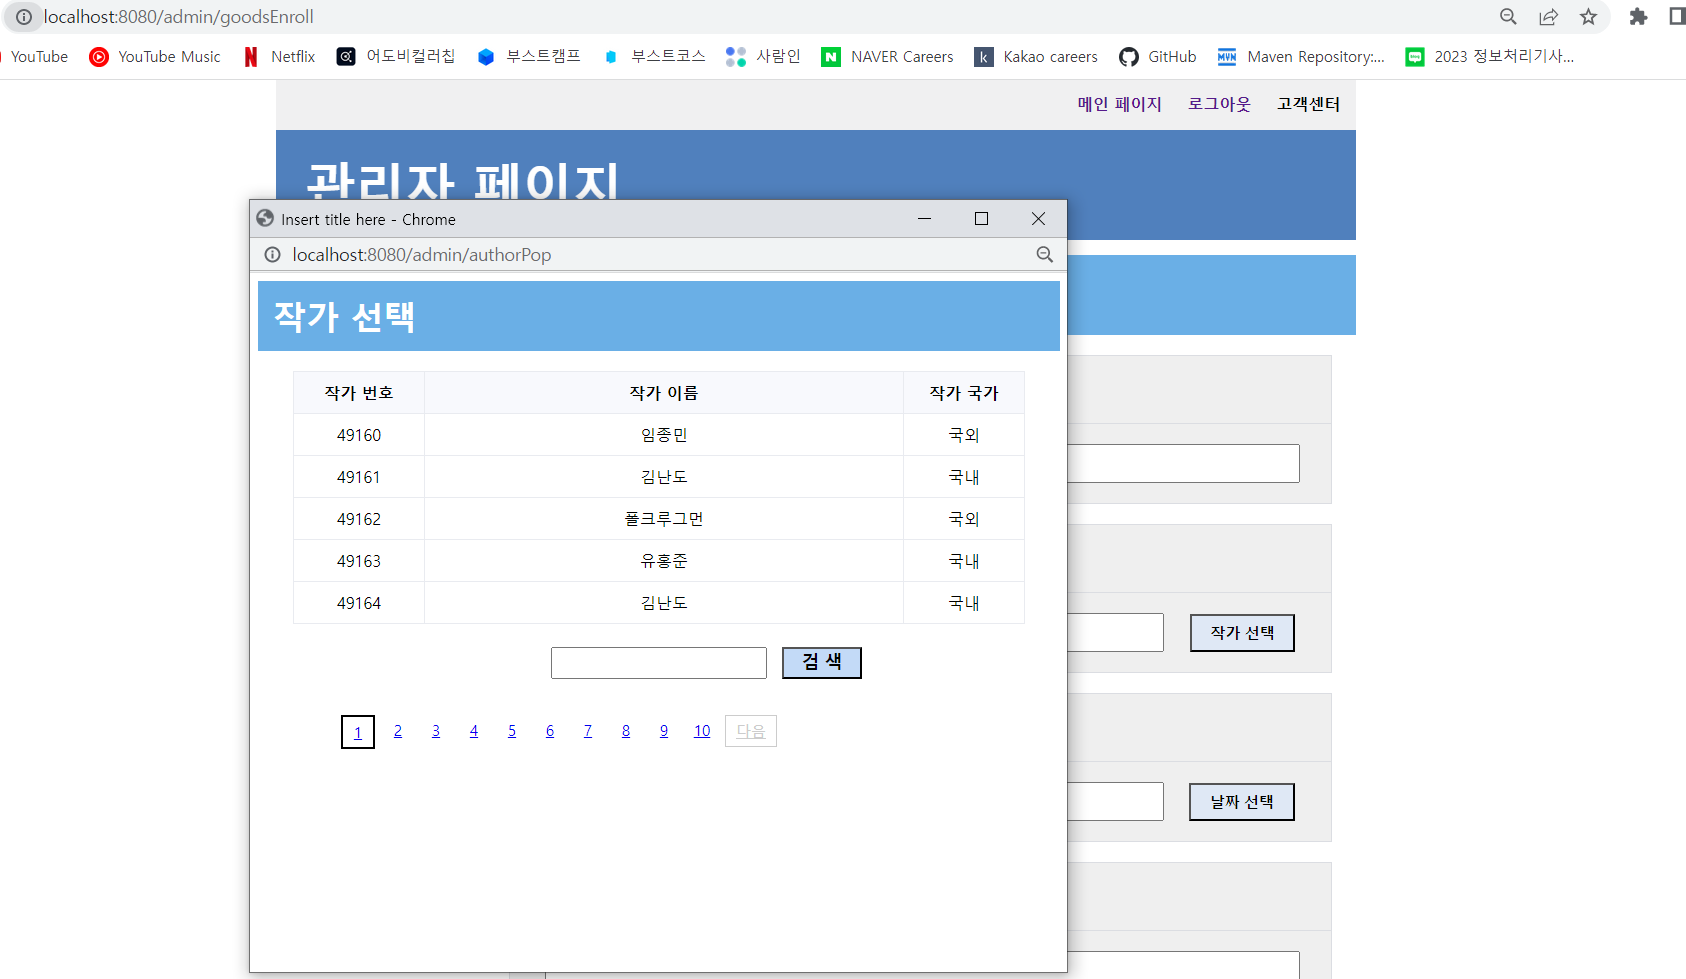Click the 작가 이름 column header

[x=664, y=393]
